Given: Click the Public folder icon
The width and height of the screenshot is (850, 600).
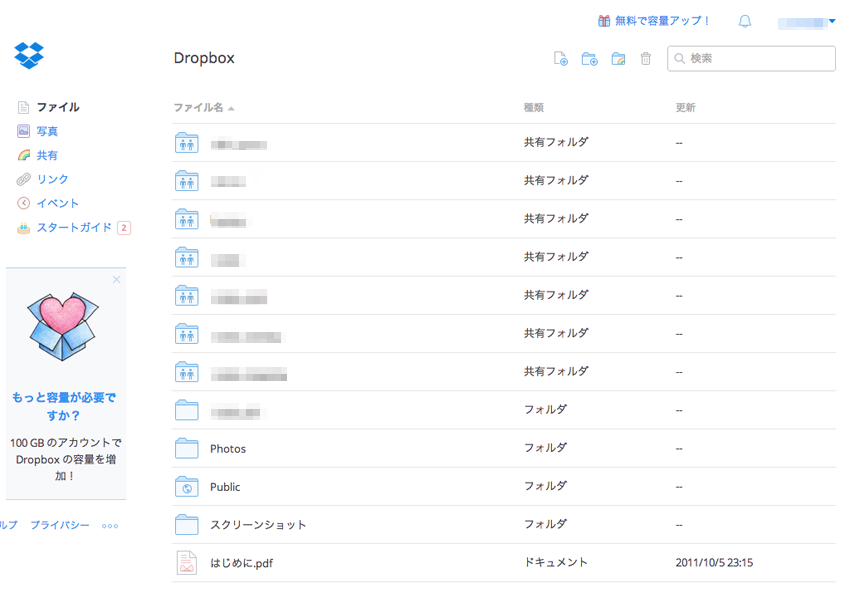Looking at the screenshot, I should pos(187,487).
